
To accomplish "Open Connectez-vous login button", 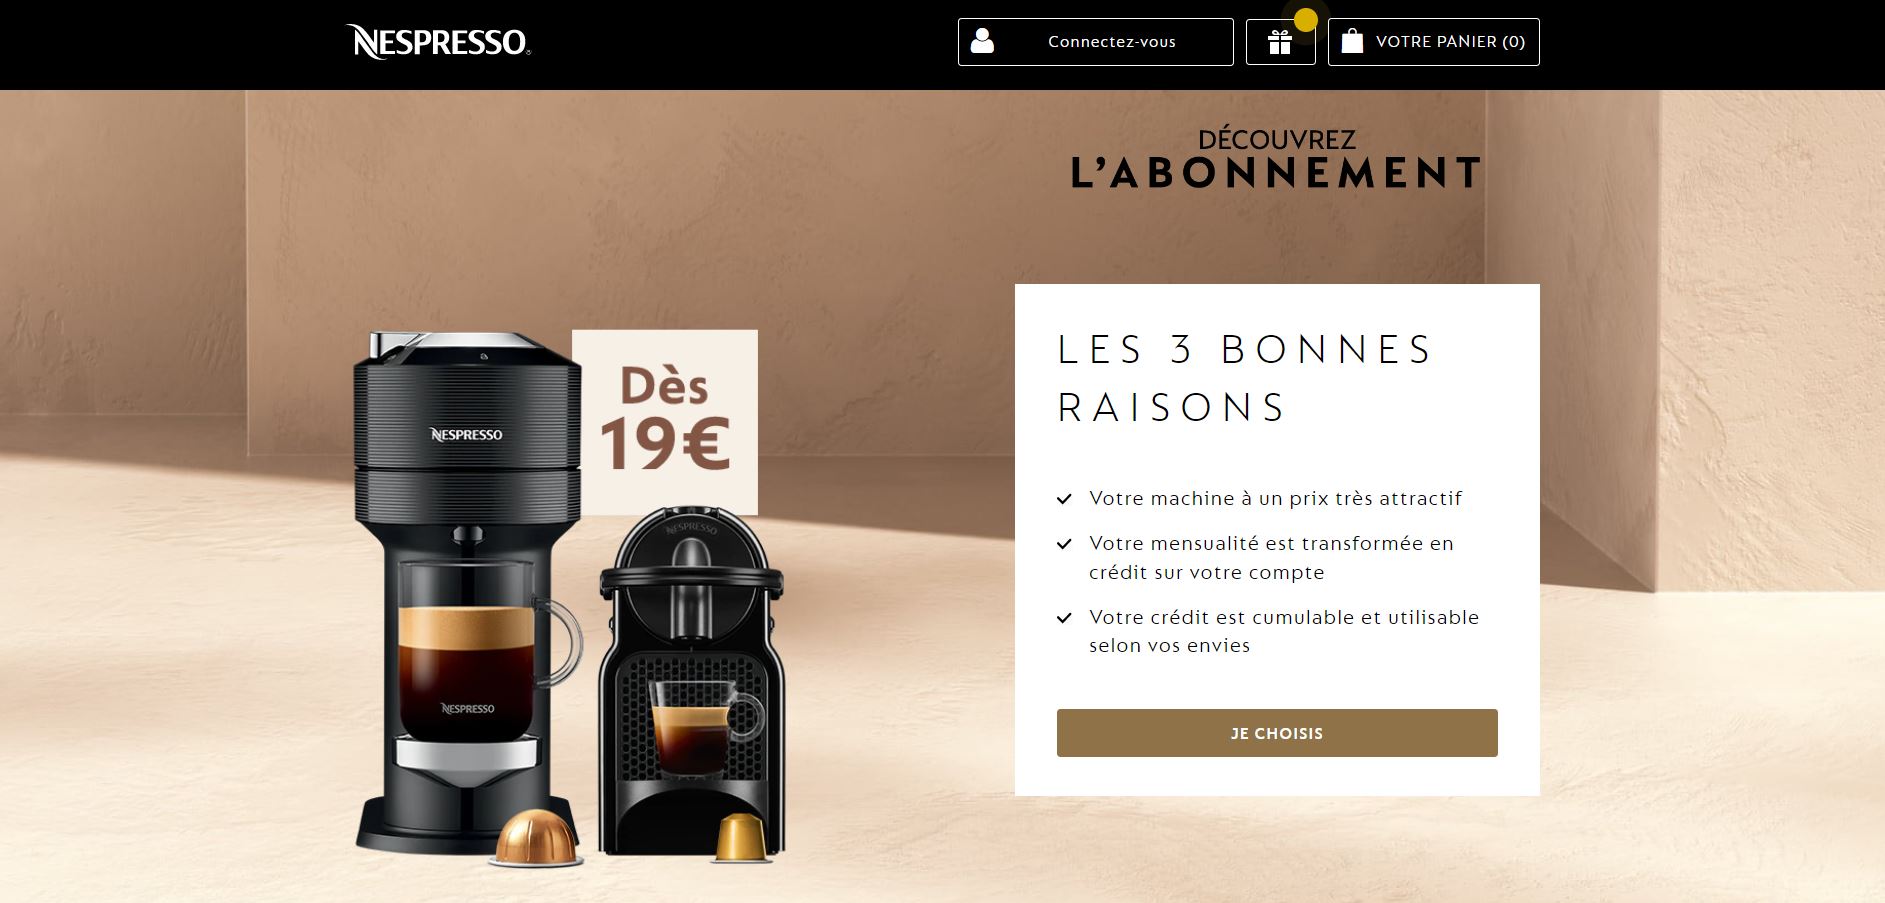I will point(1095,42).
